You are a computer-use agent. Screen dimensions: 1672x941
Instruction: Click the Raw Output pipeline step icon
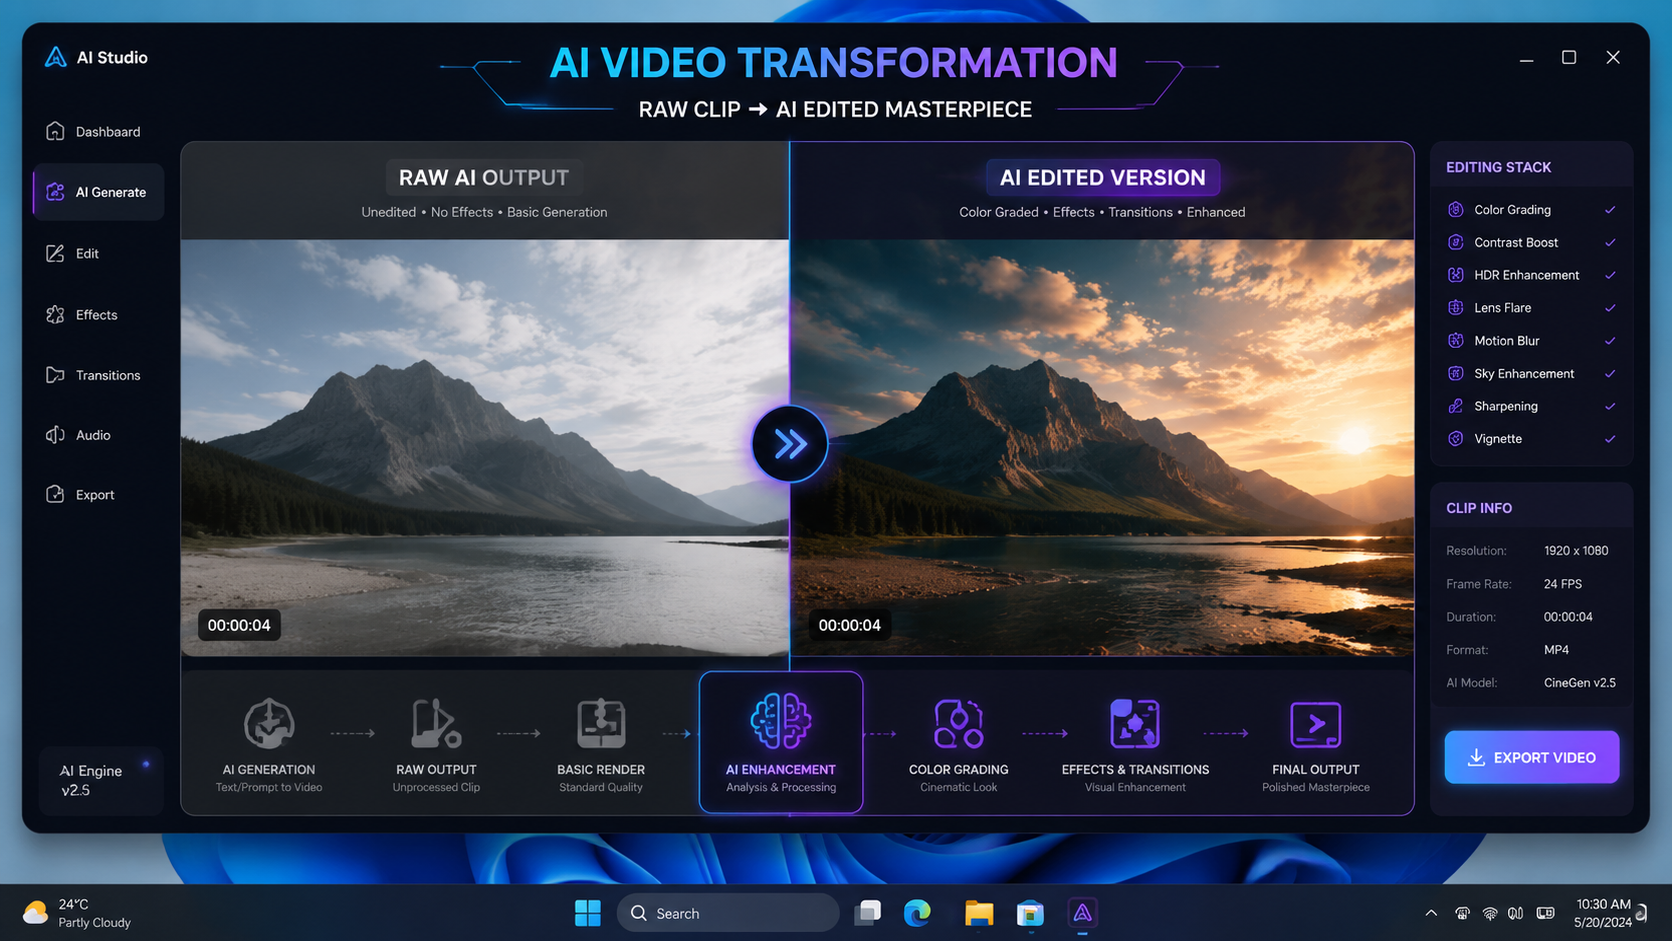436,723
